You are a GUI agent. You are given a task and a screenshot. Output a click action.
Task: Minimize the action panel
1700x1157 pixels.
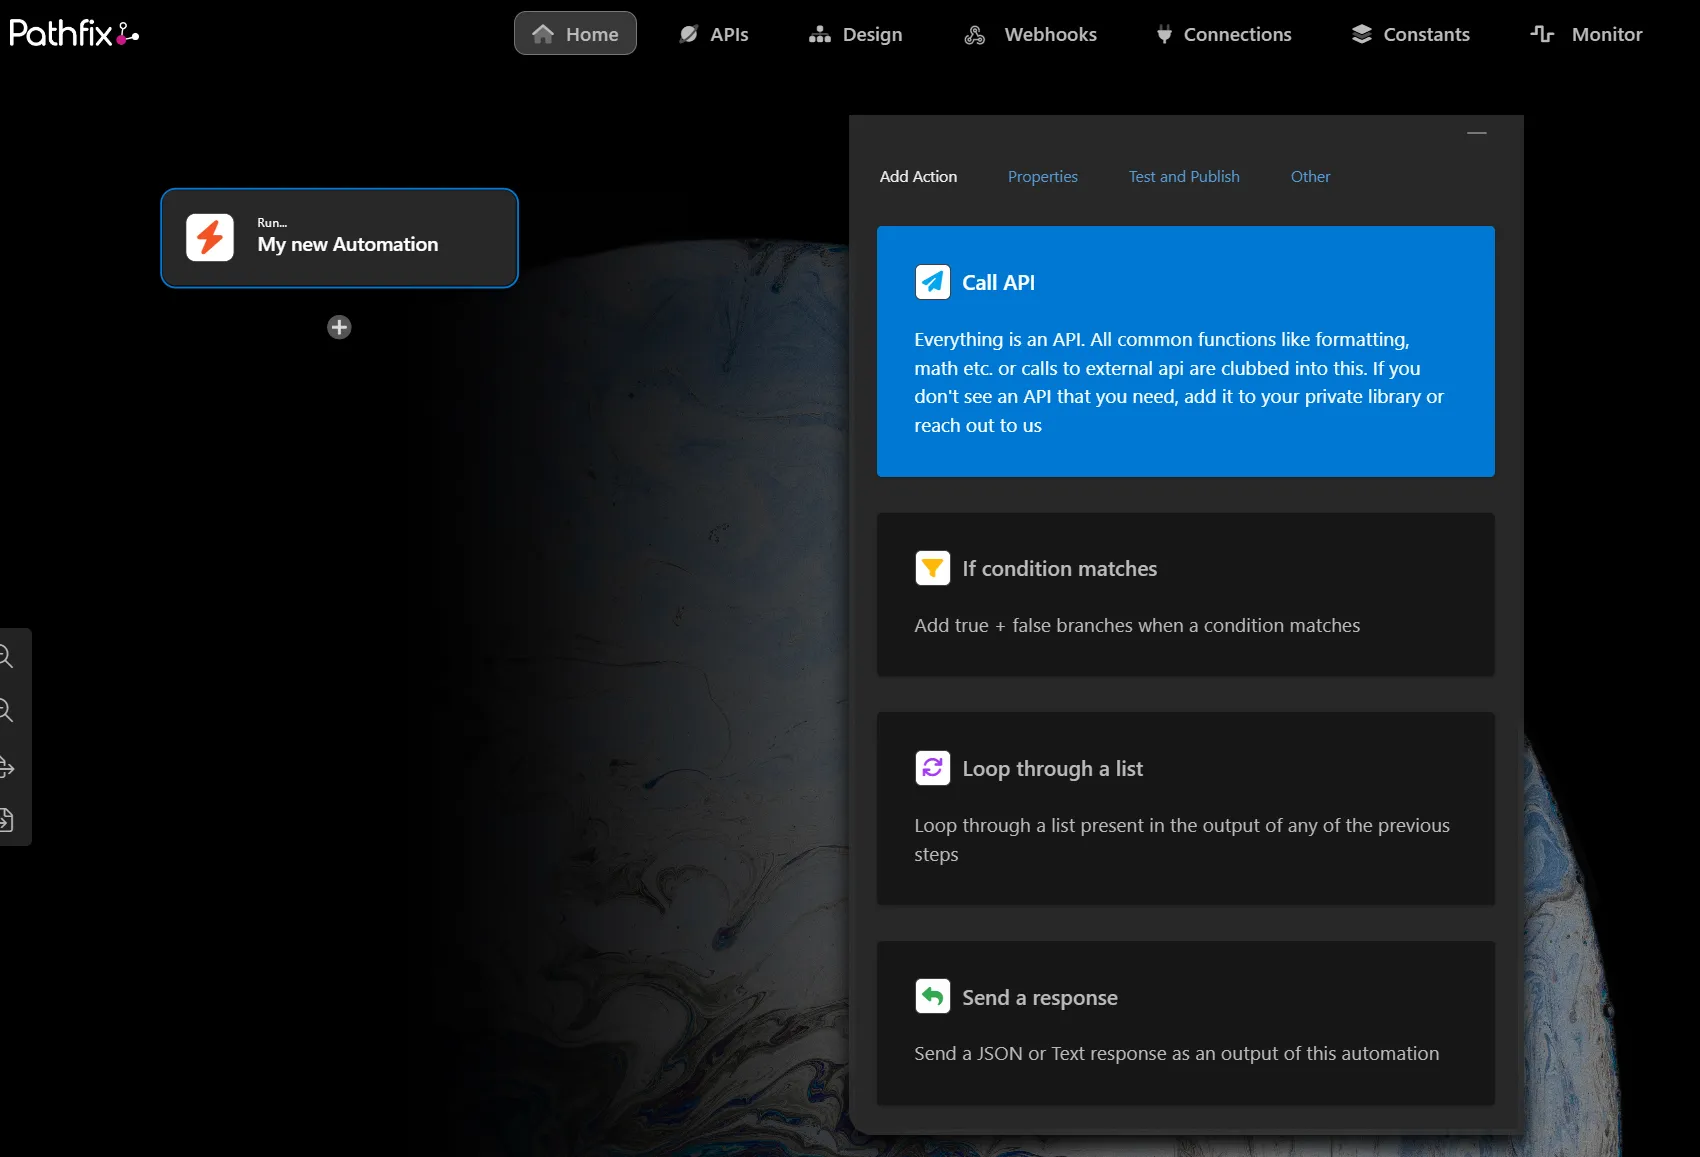coord(1477,133)
